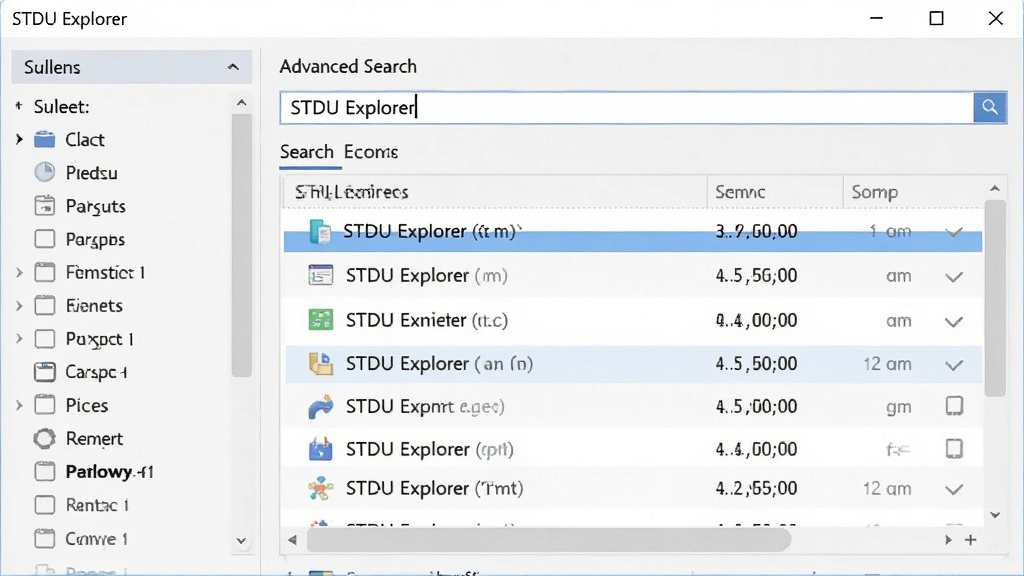The height and width of the screenshot is (576, 1024).
Task: Click the STDU Explorer search input field
Action: (626, 107)
